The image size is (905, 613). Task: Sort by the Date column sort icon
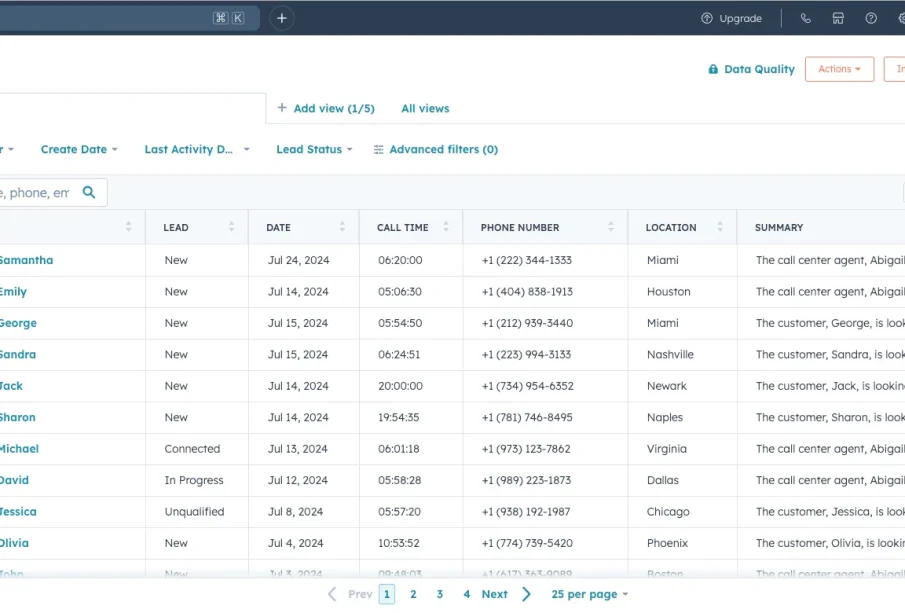point(342,227)
